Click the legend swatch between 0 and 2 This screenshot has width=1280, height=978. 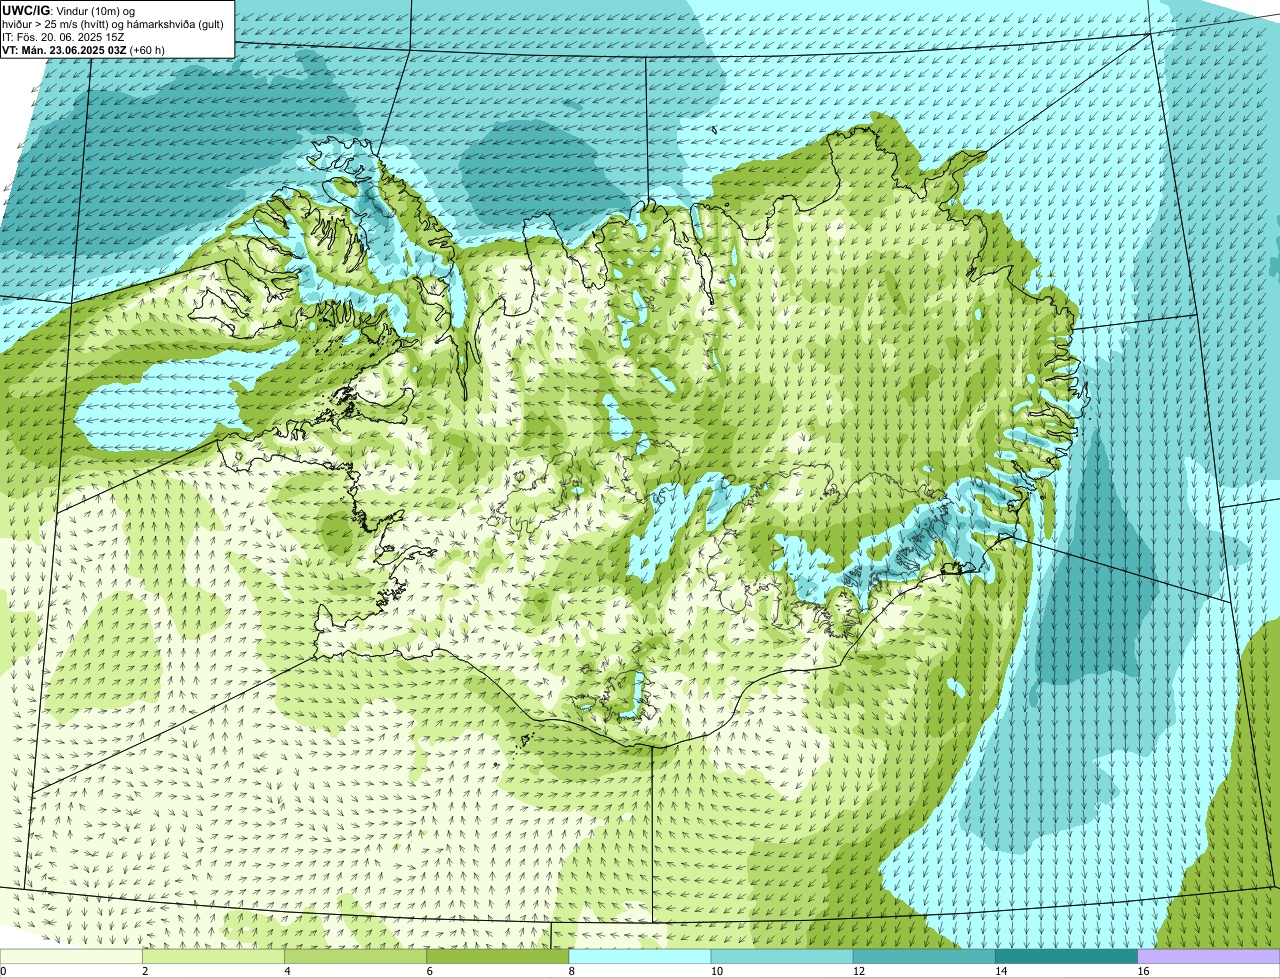(x=71, y=957)
